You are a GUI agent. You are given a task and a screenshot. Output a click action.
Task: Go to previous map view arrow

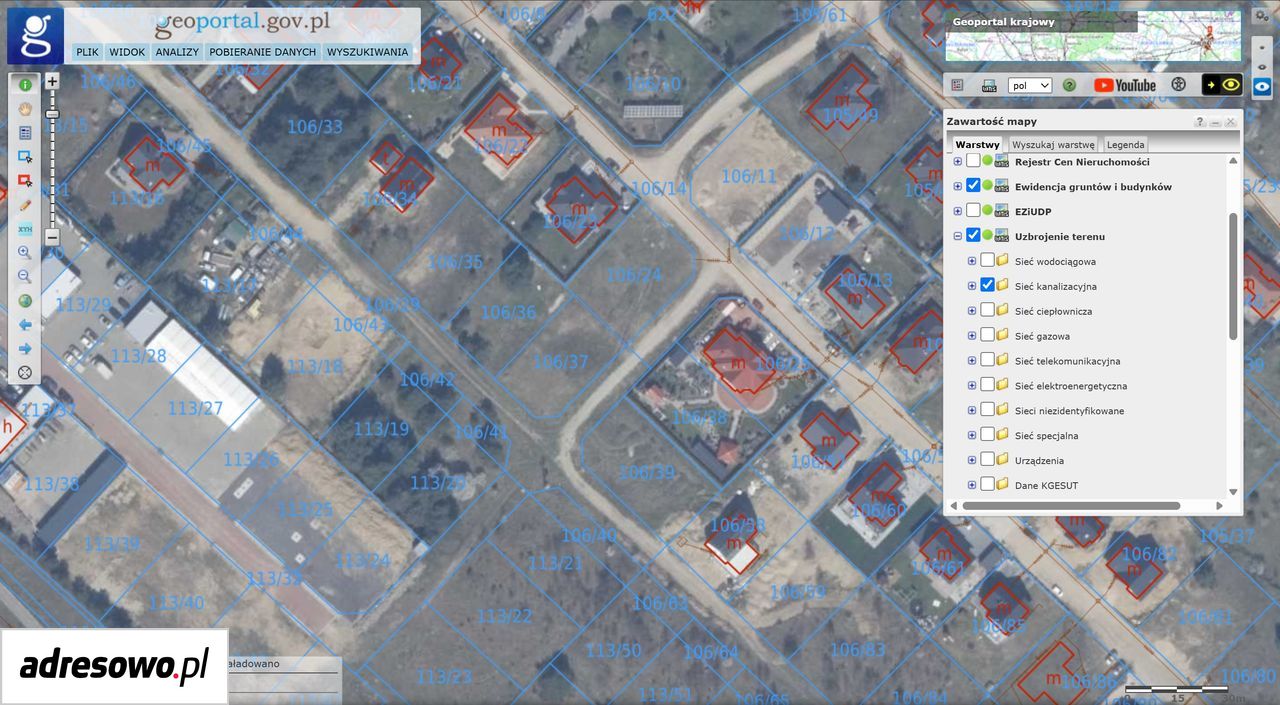25,324
